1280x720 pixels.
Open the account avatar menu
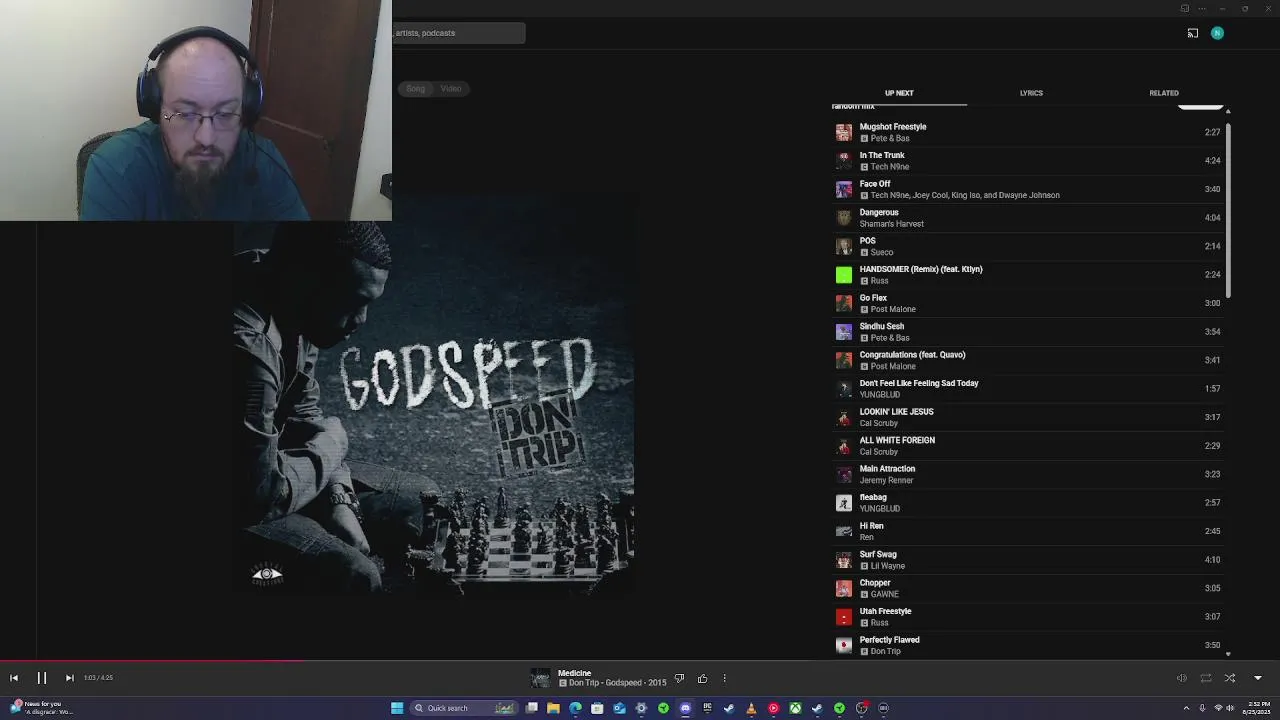1217,33
